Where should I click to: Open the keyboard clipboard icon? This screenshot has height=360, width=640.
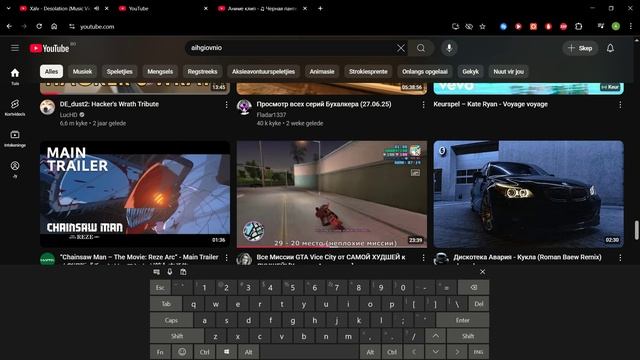[x=183, y=272]
